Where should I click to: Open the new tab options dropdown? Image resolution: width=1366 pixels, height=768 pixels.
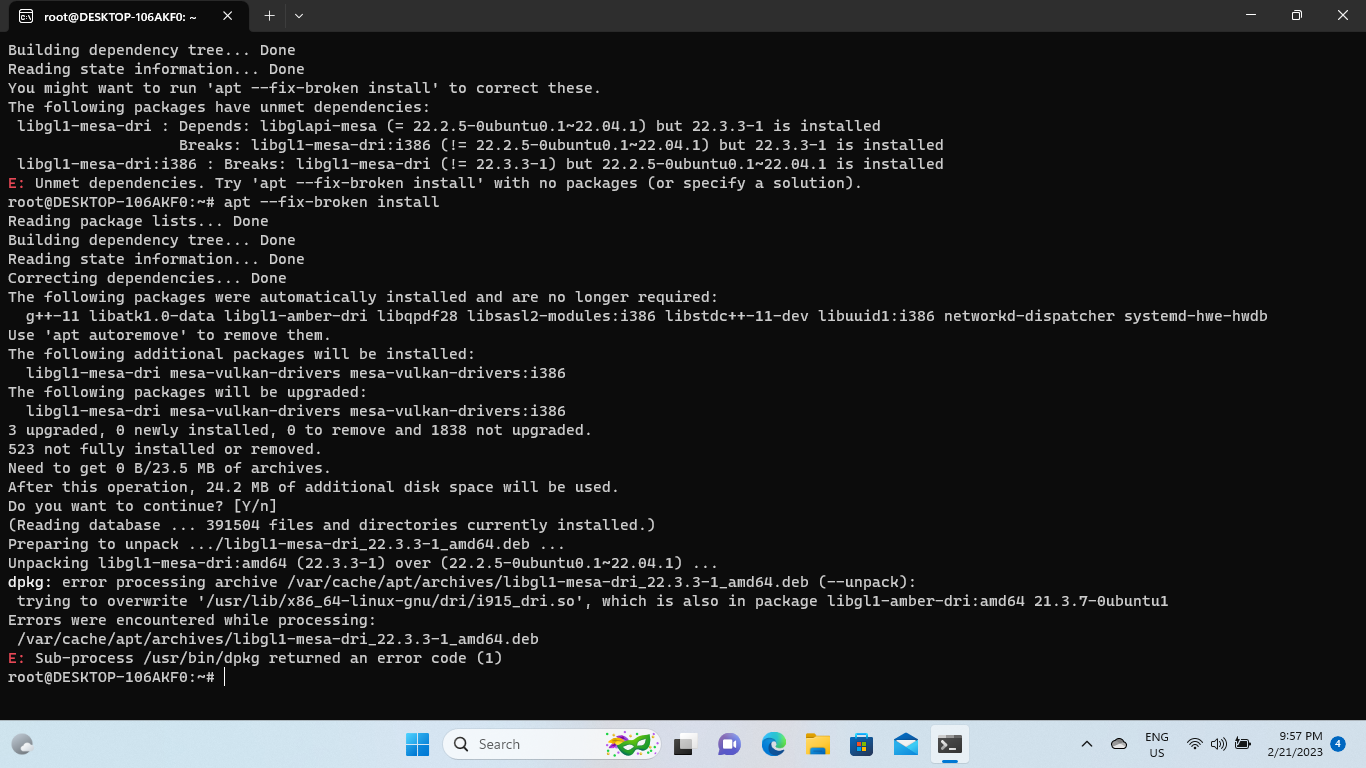pos(297,15)
